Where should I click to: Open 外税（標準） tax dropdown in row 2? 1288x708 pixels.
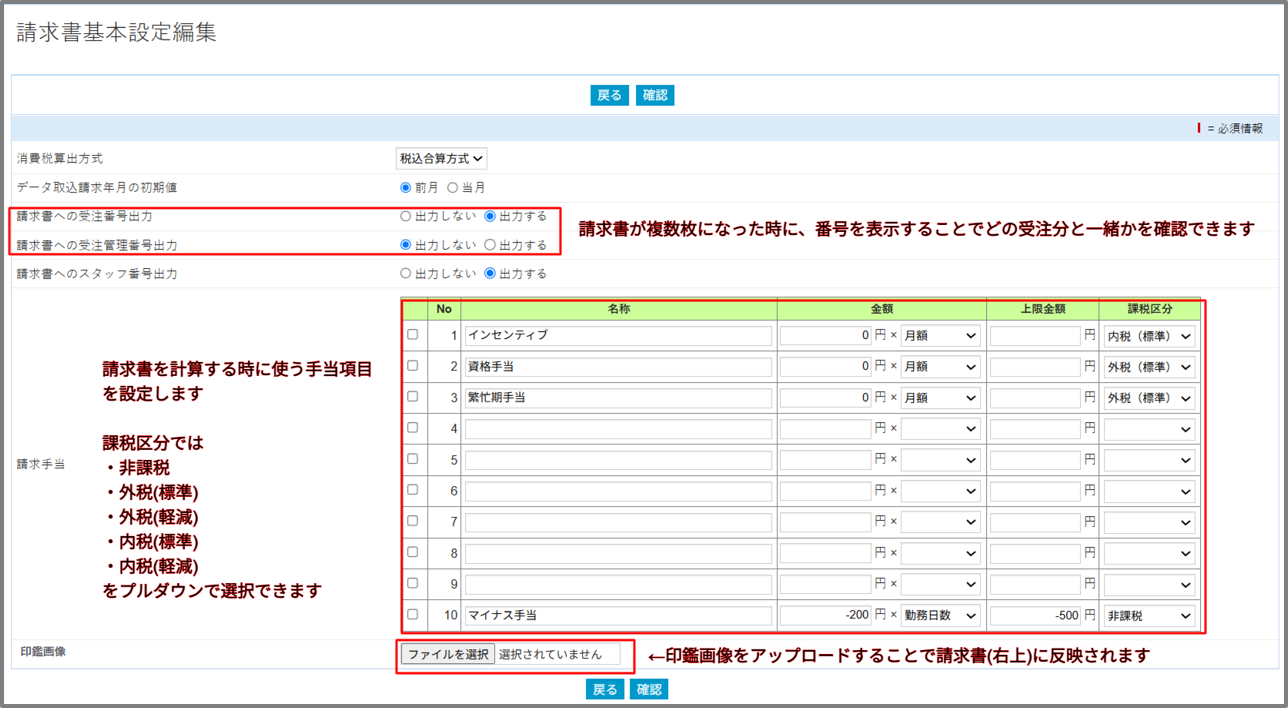pyautogui.click(x=1149, y=367)
